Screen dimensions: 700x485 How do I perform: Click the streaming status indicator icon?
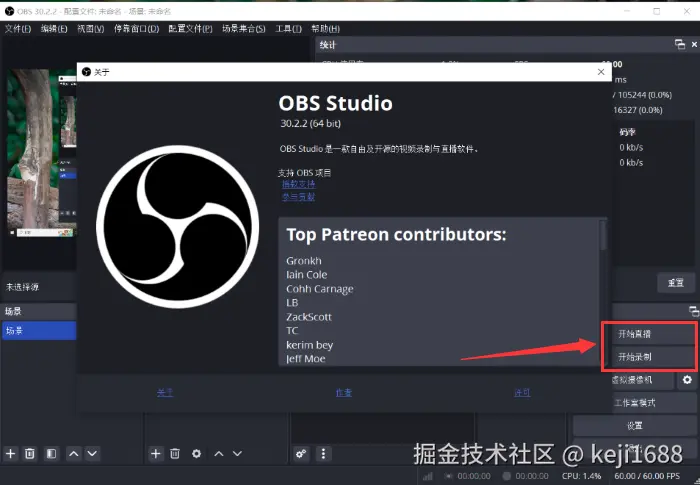(449, 476)
